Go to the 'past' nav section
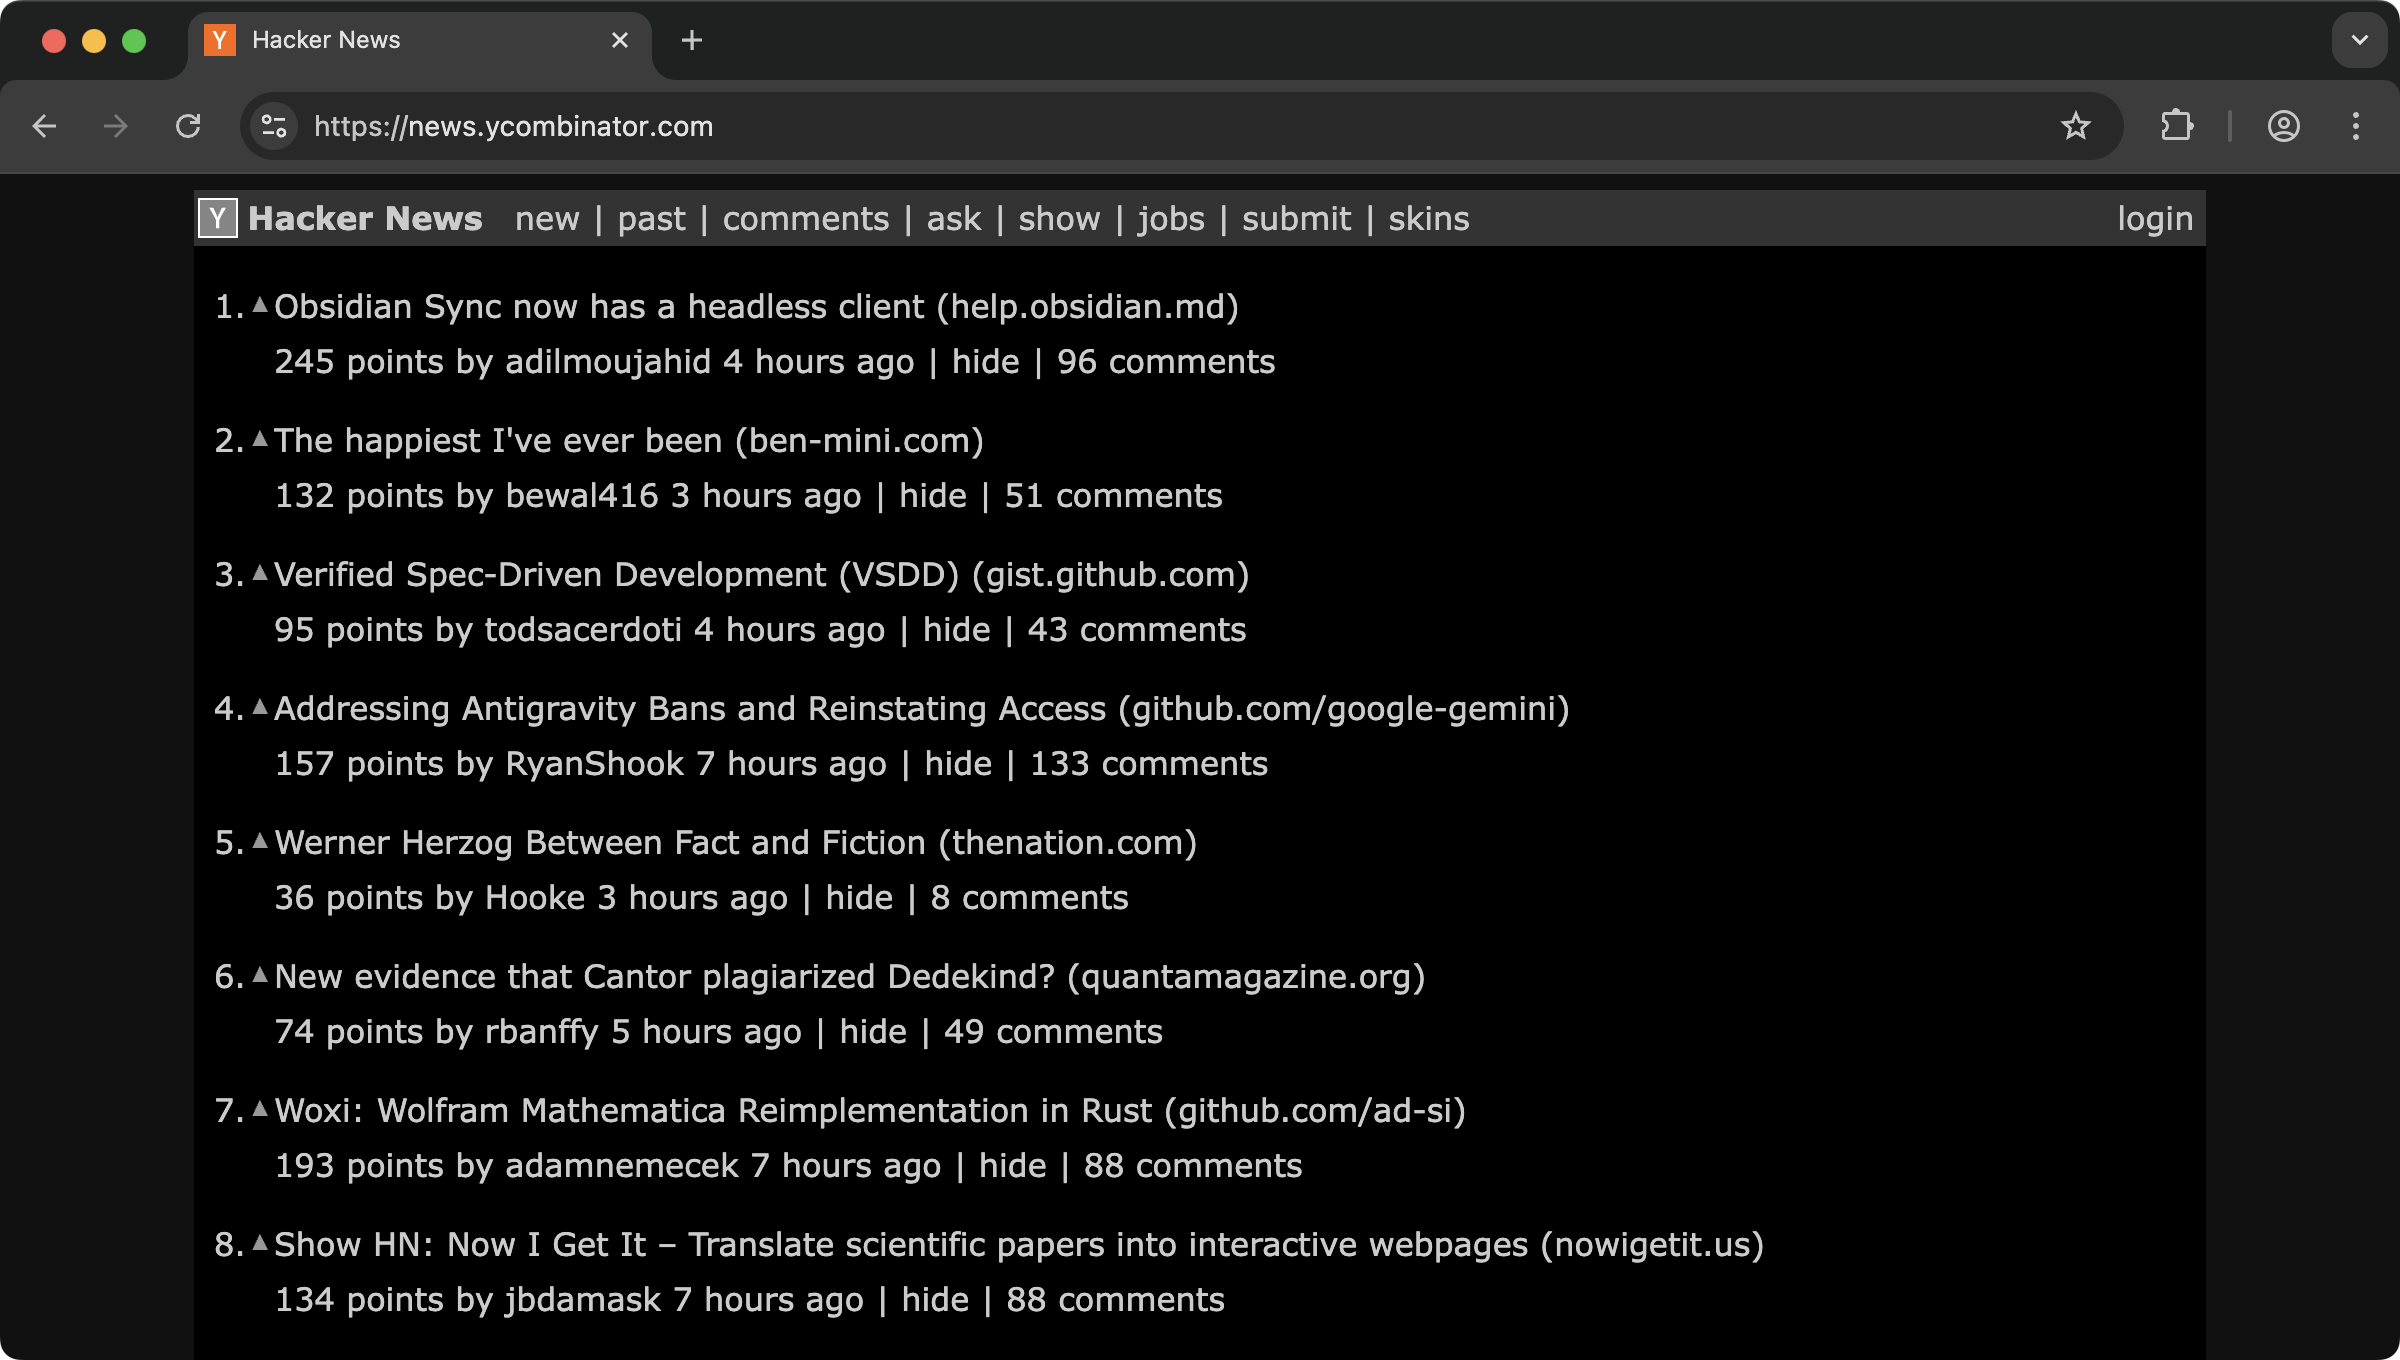 tap(651, 219)
